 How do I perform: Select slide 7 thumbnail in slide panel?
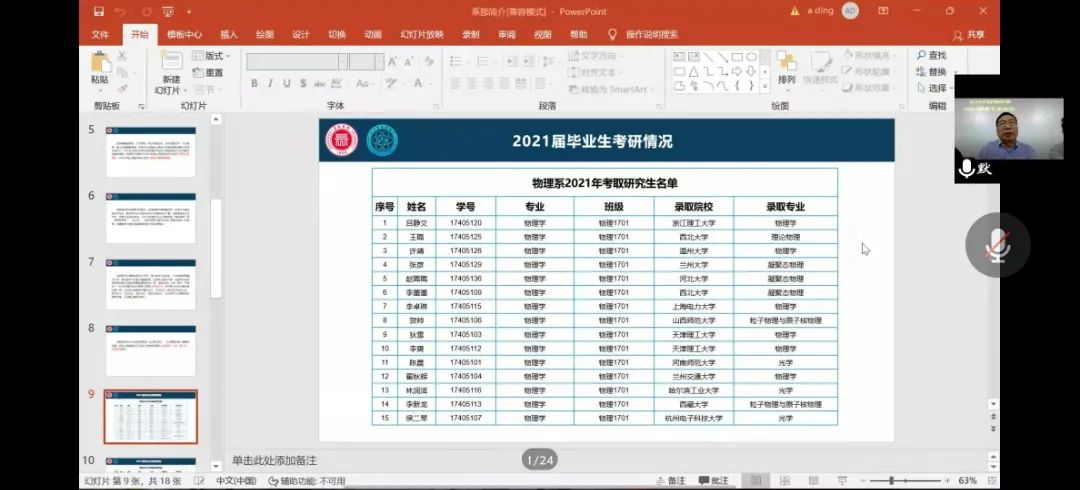coord(151,284)
